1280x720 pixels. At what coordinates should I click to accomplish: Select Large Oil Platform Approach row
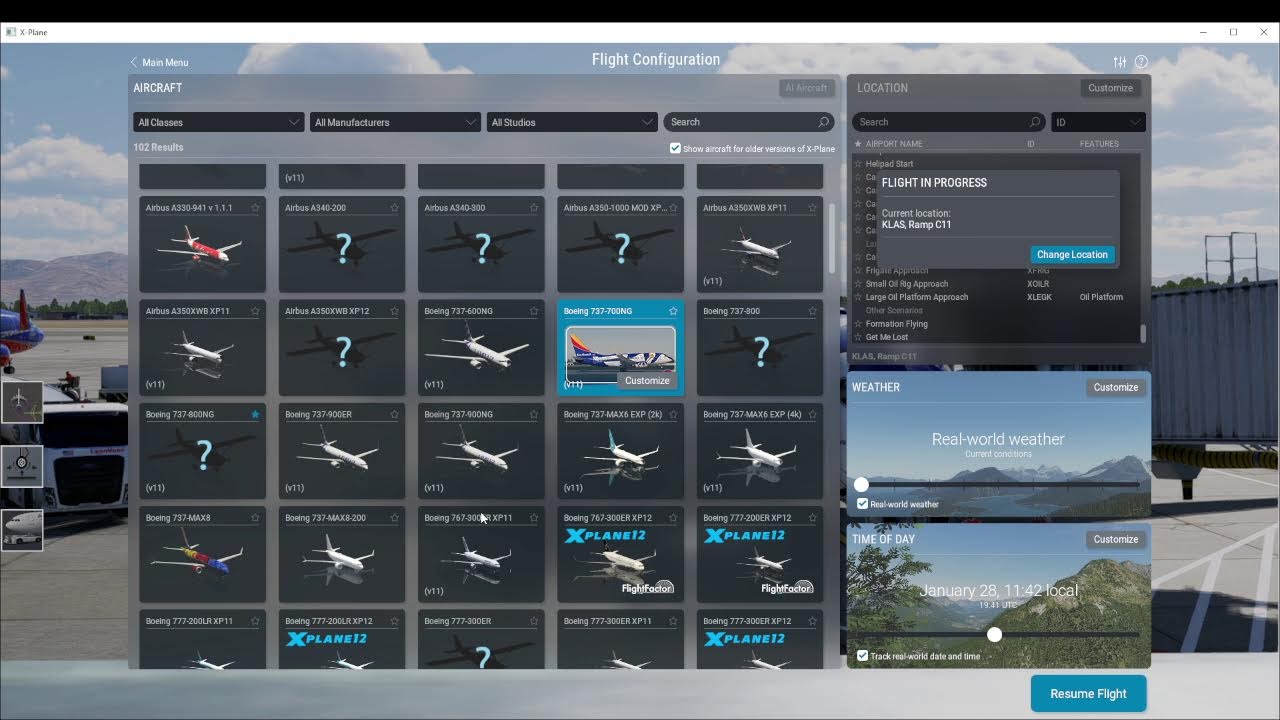click(x=996, y=297)
